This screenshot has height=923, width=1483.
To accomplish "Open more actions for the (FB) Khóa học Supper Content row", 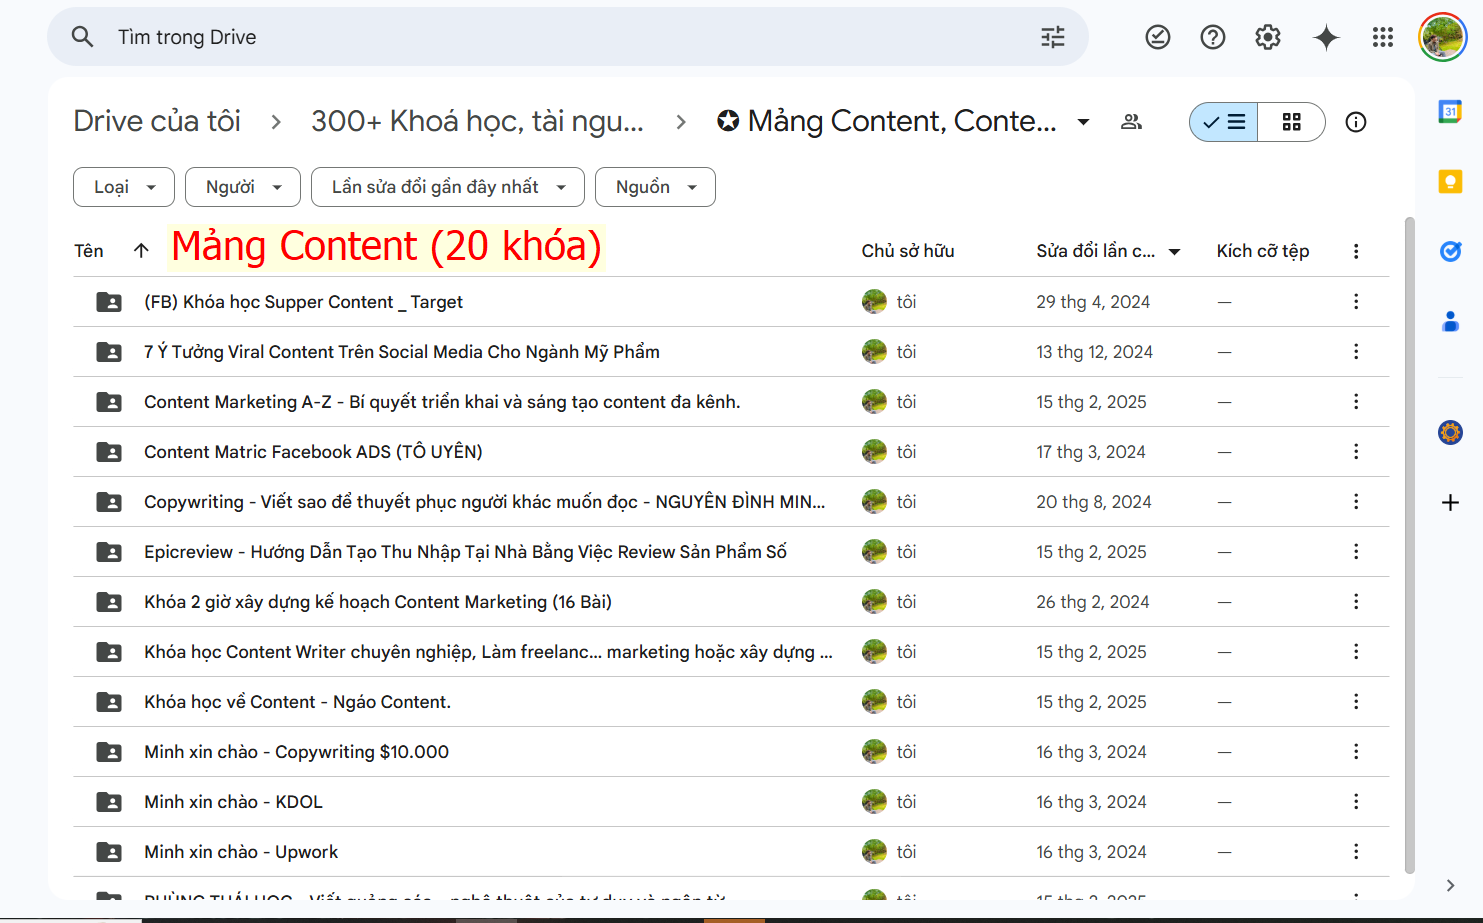I will [1356, 301].
